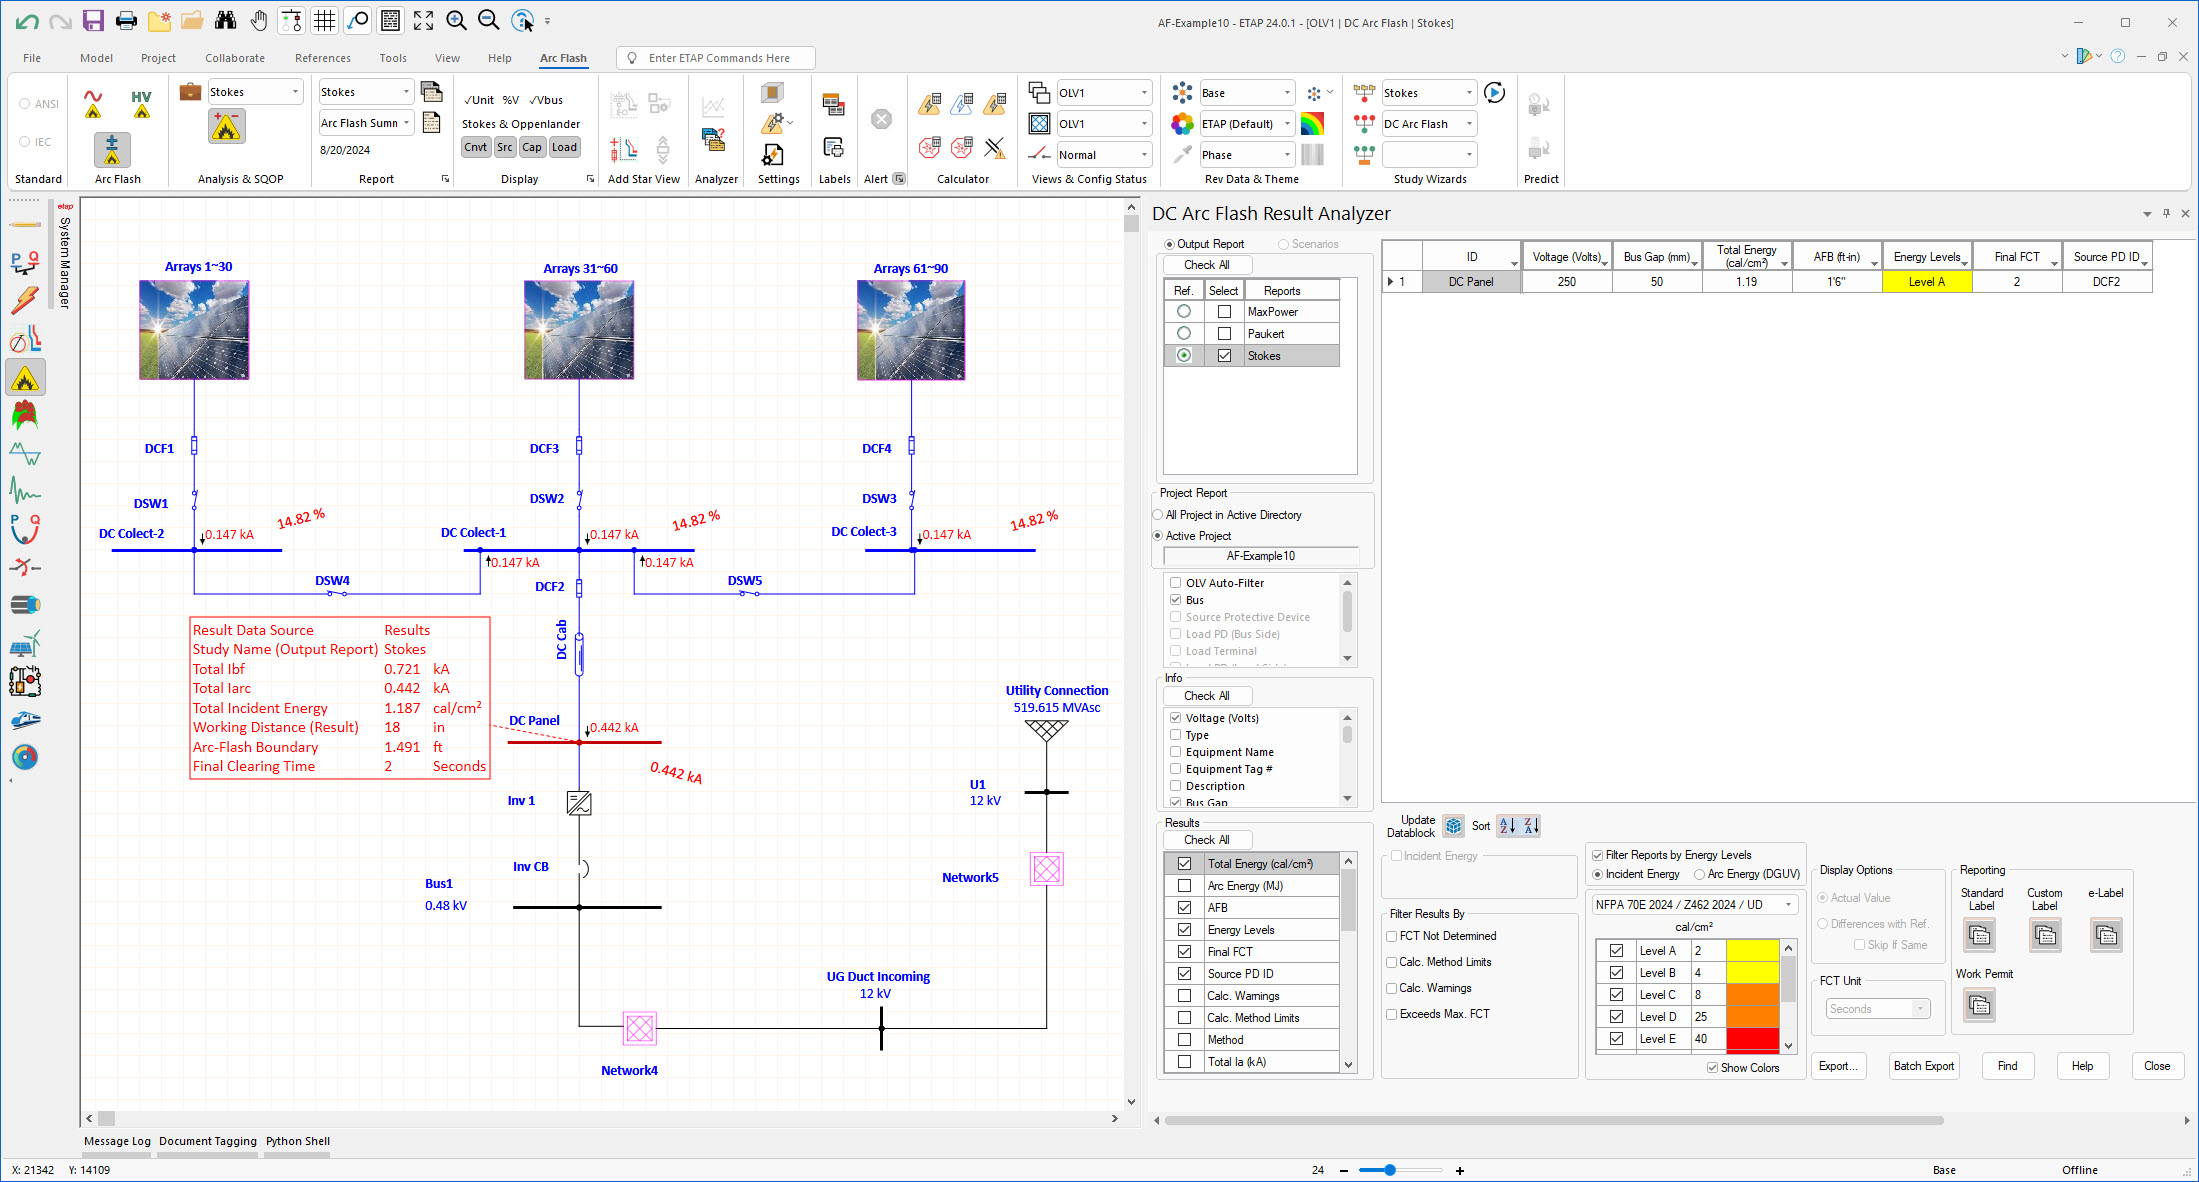Click the Save icon in the top toolbar

(94, 20)
